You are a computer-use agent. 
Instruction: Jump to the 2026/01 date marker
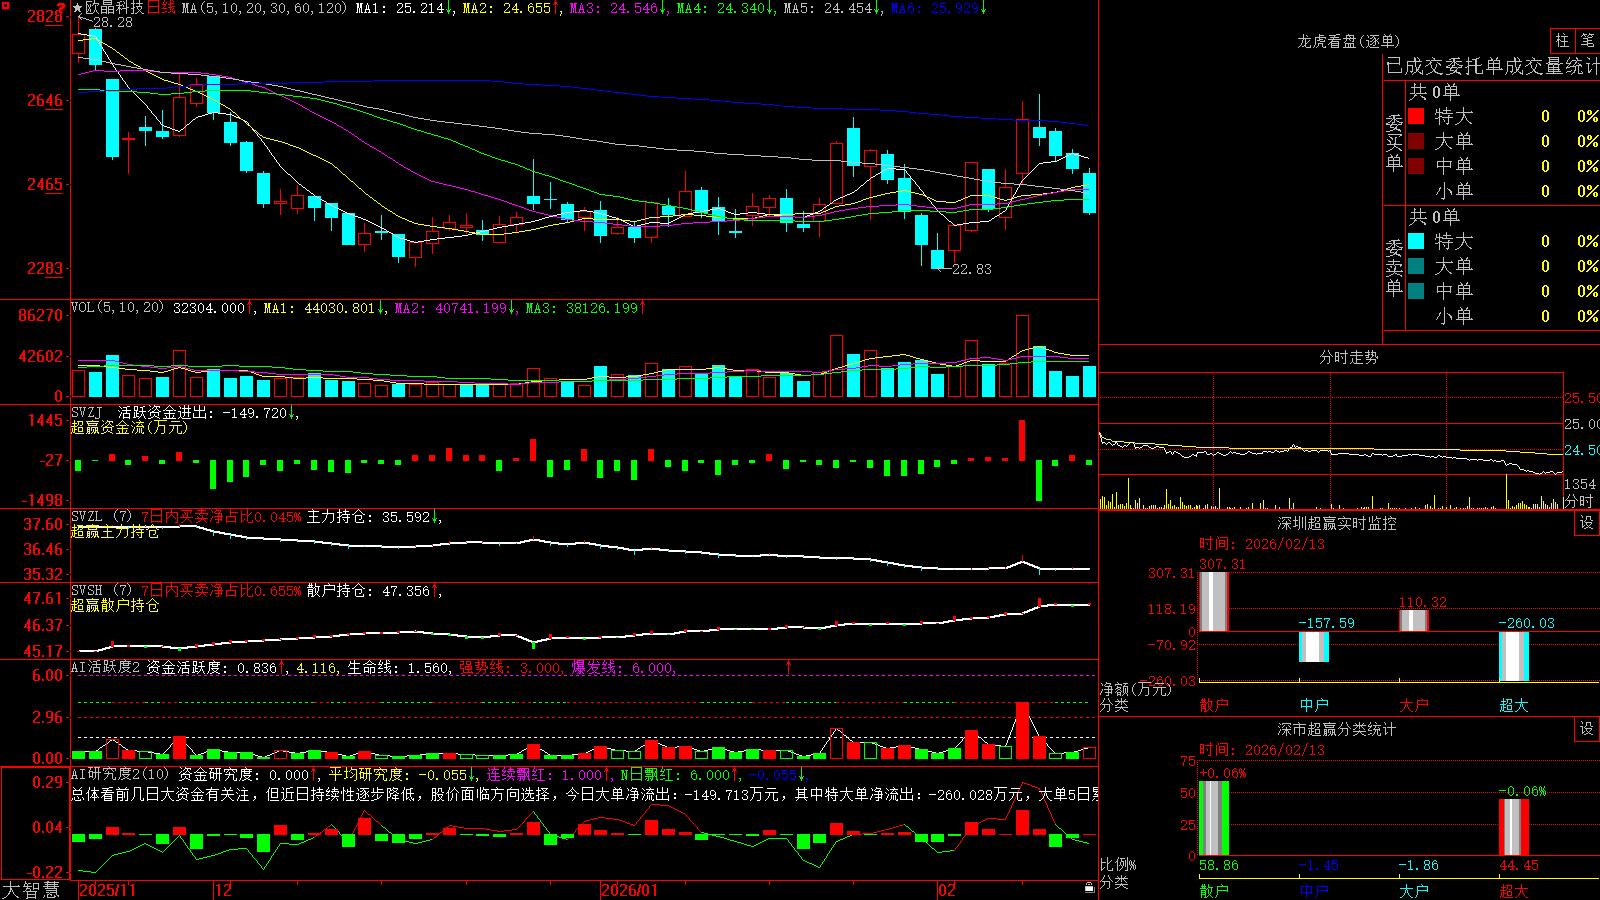630,890
